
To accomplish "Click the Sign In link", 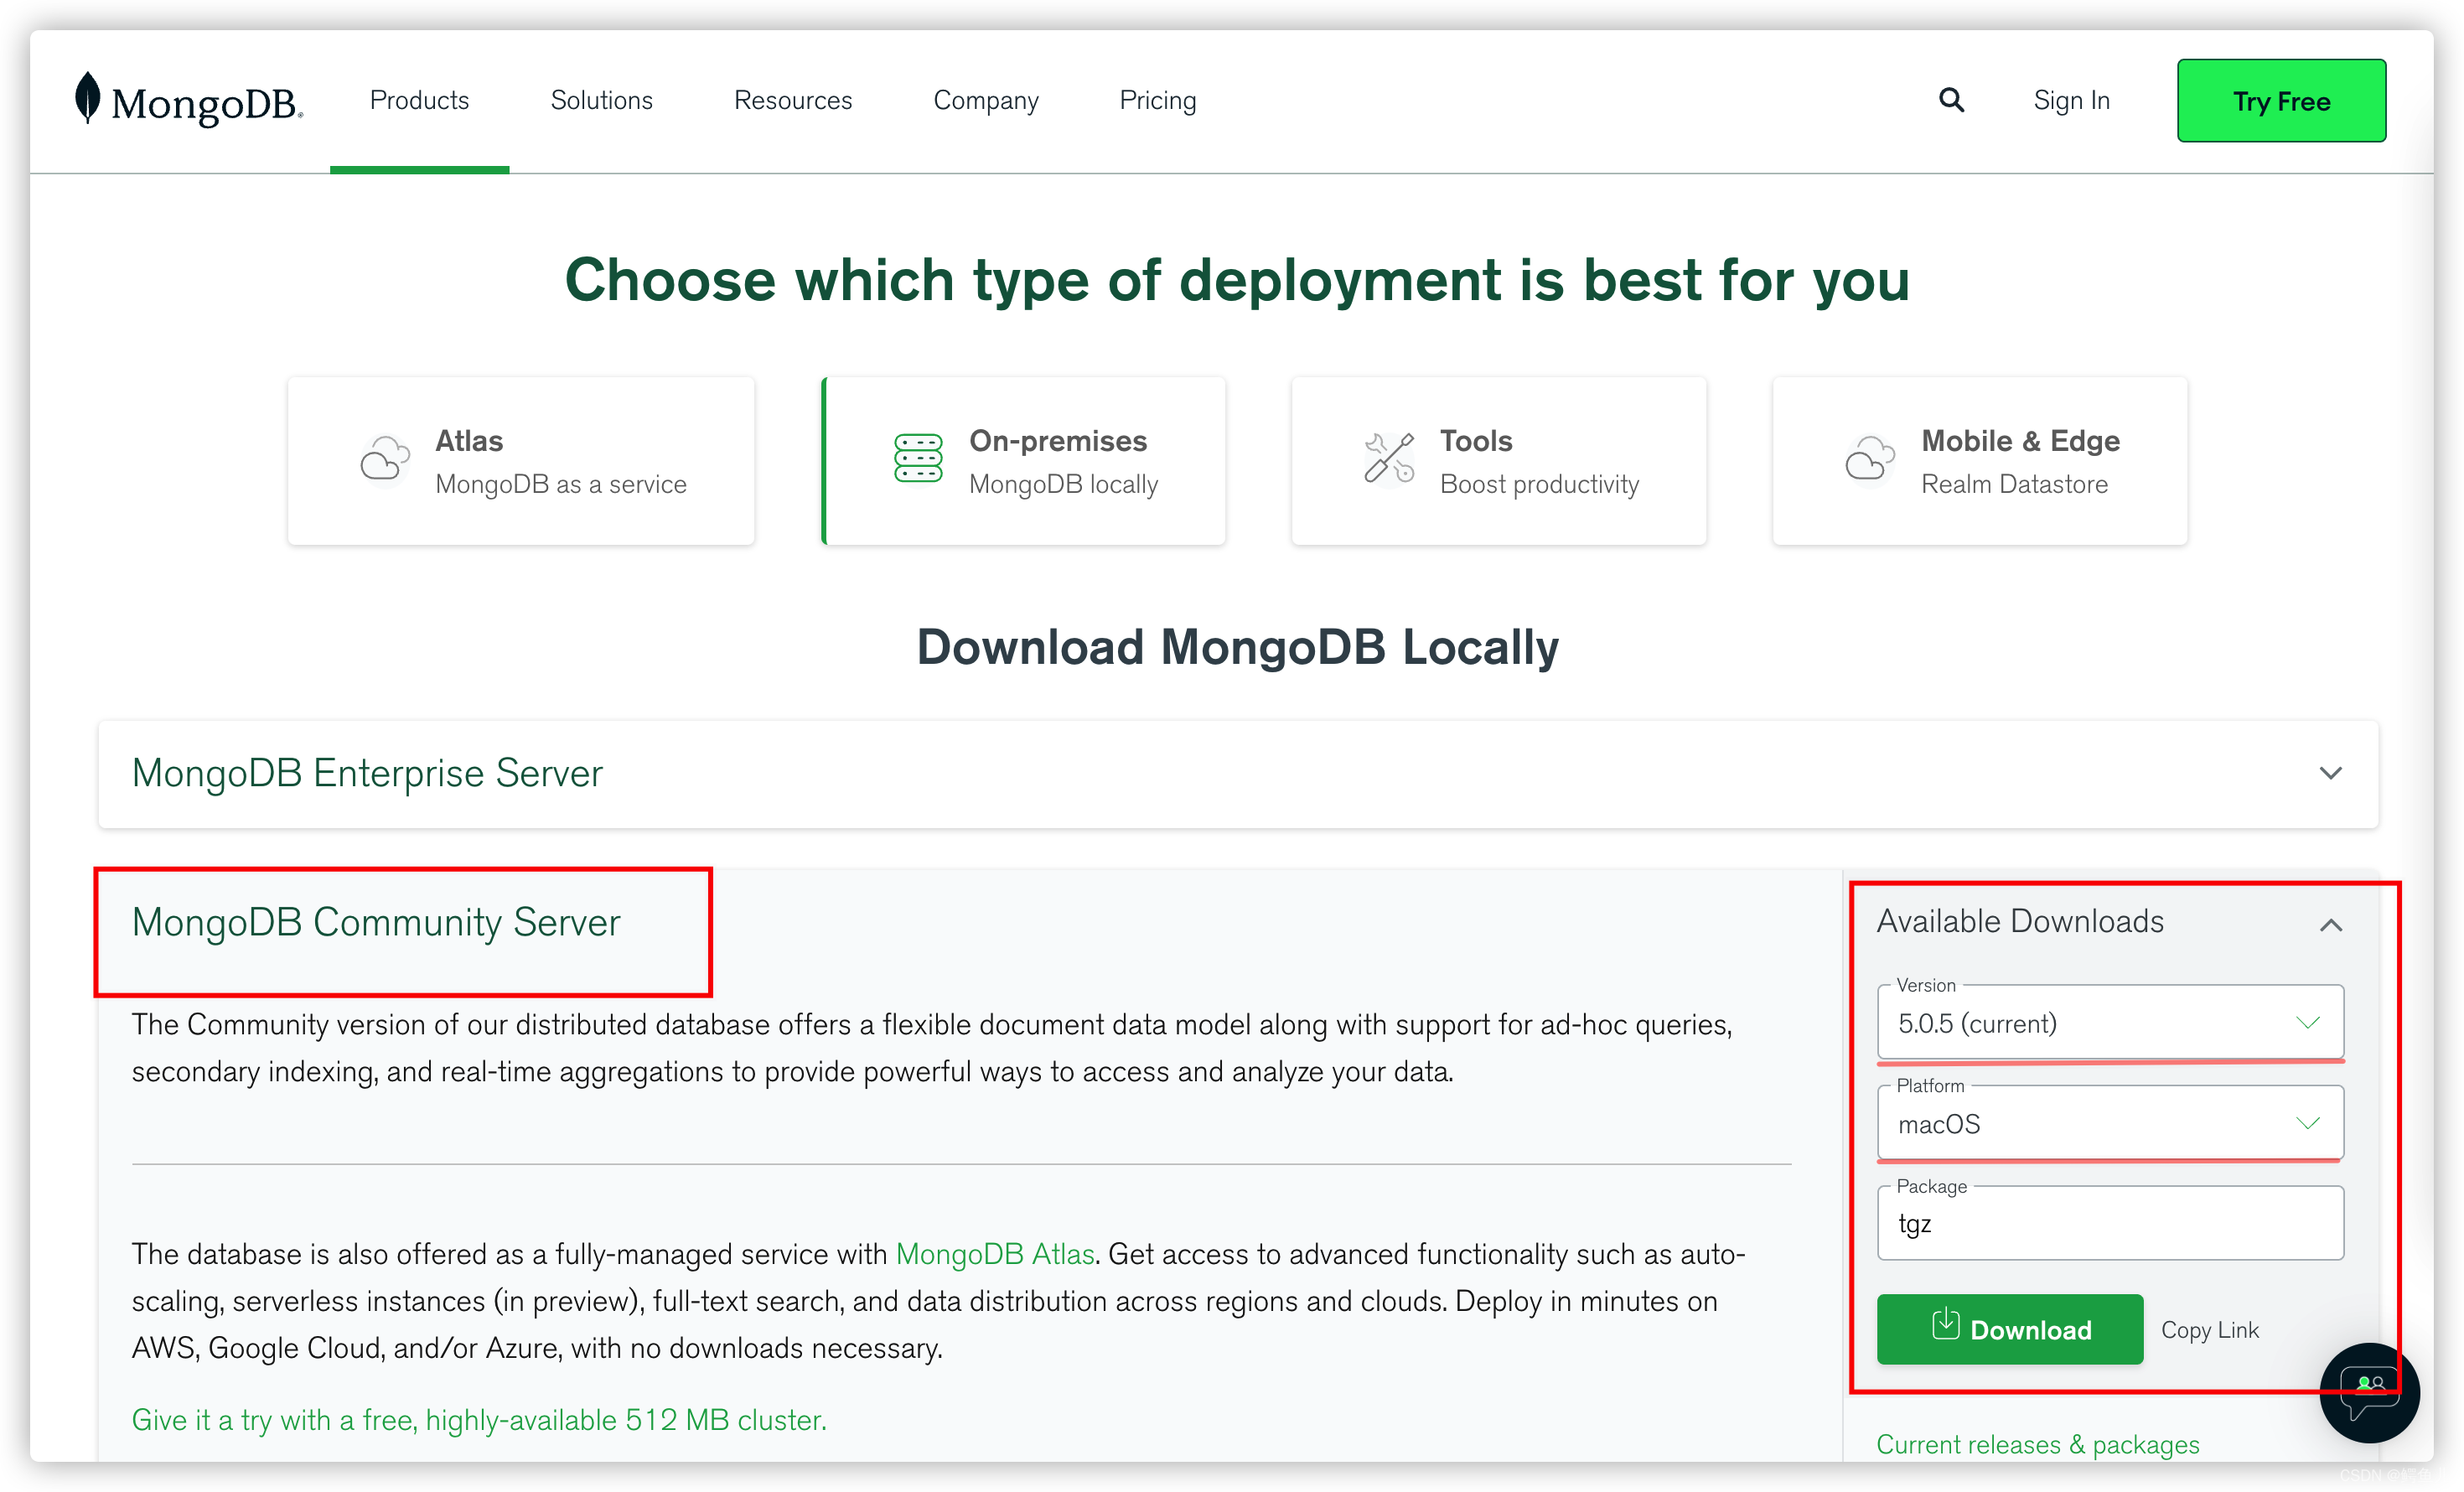I will (x=2071, y=100).
